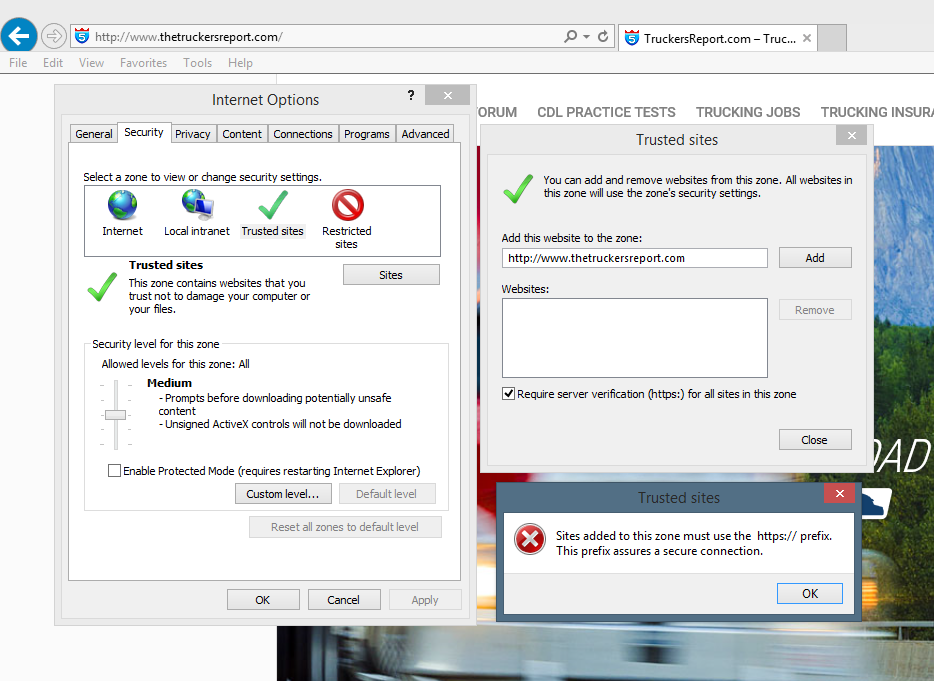
Task: Uncheck Require server verification (https:) checkbox
Action: 509,394
